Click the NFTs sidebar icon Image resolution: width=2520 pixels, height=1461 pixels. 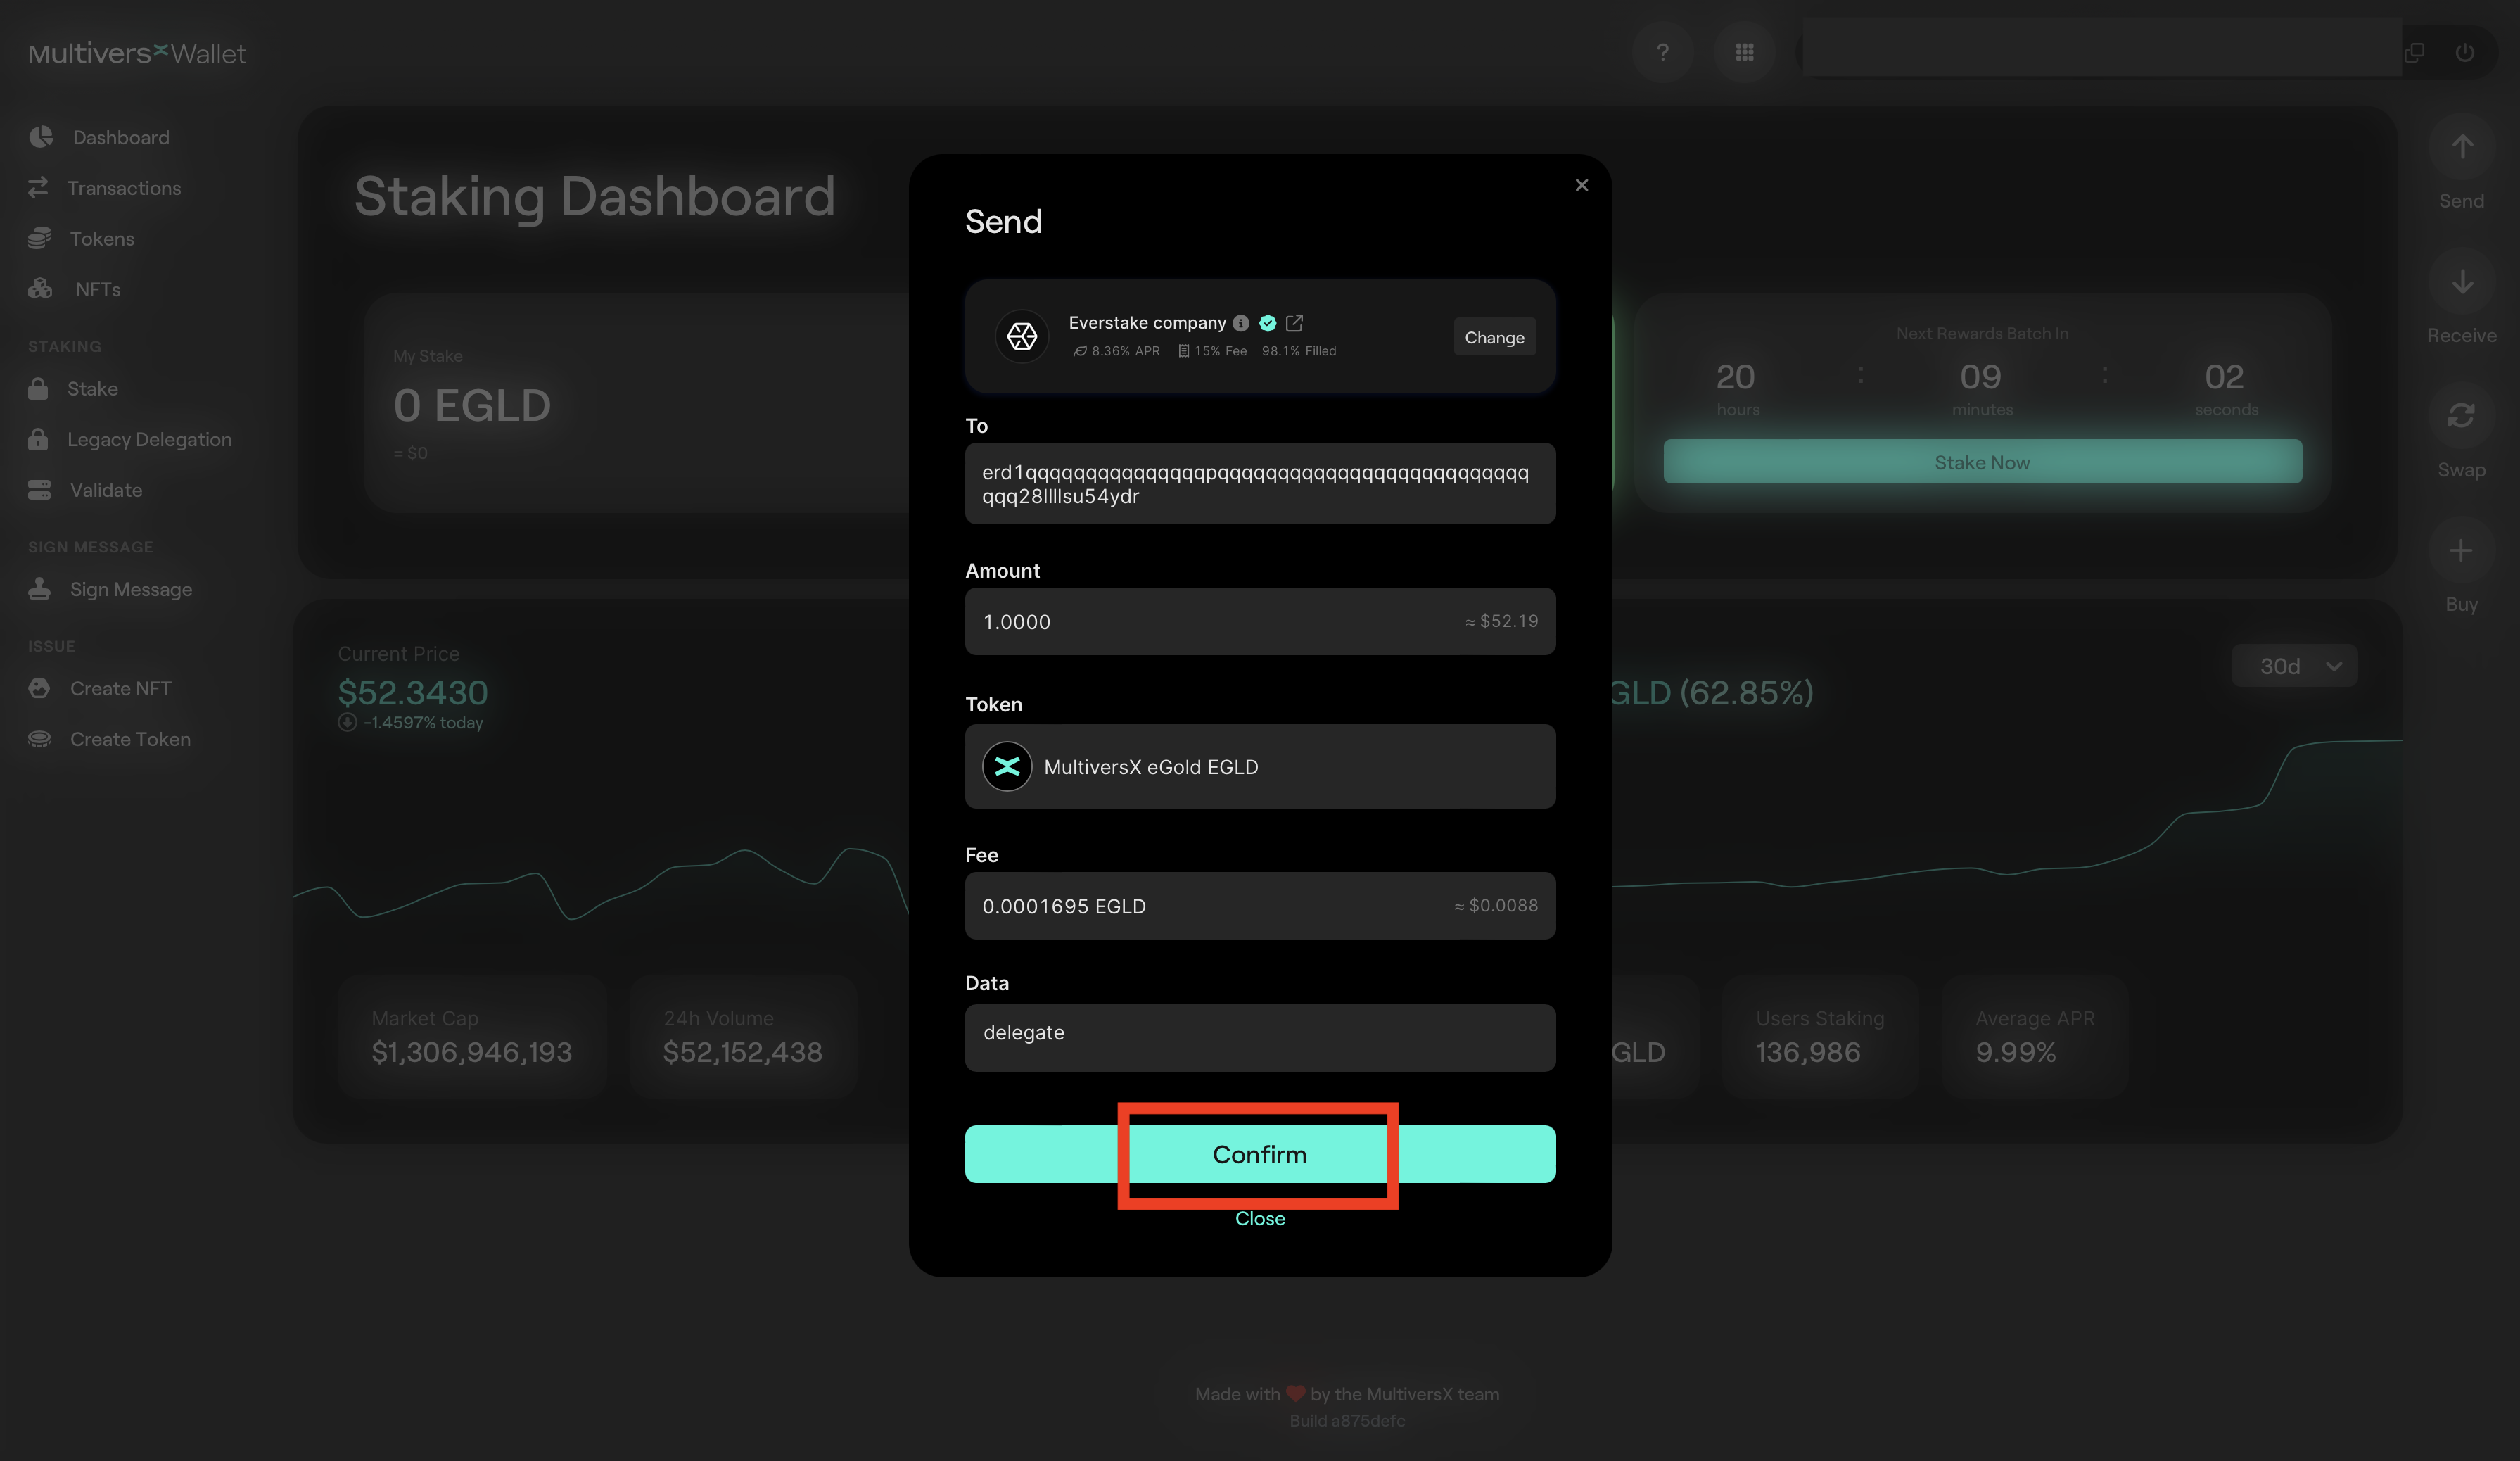click(x=40, y=287)
